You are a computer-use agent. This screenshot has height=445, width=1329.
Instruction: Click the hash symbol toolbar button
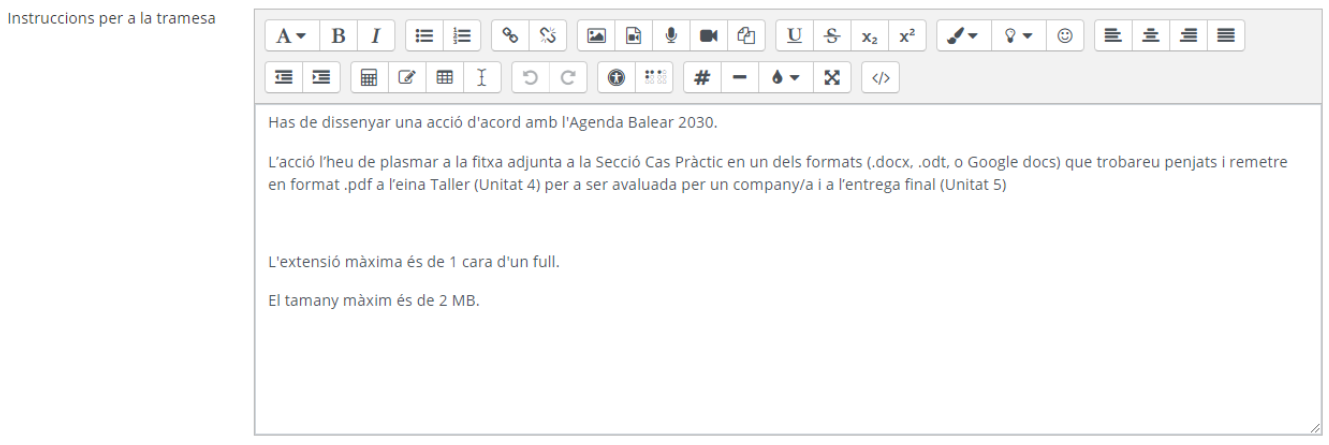point(703,76)
